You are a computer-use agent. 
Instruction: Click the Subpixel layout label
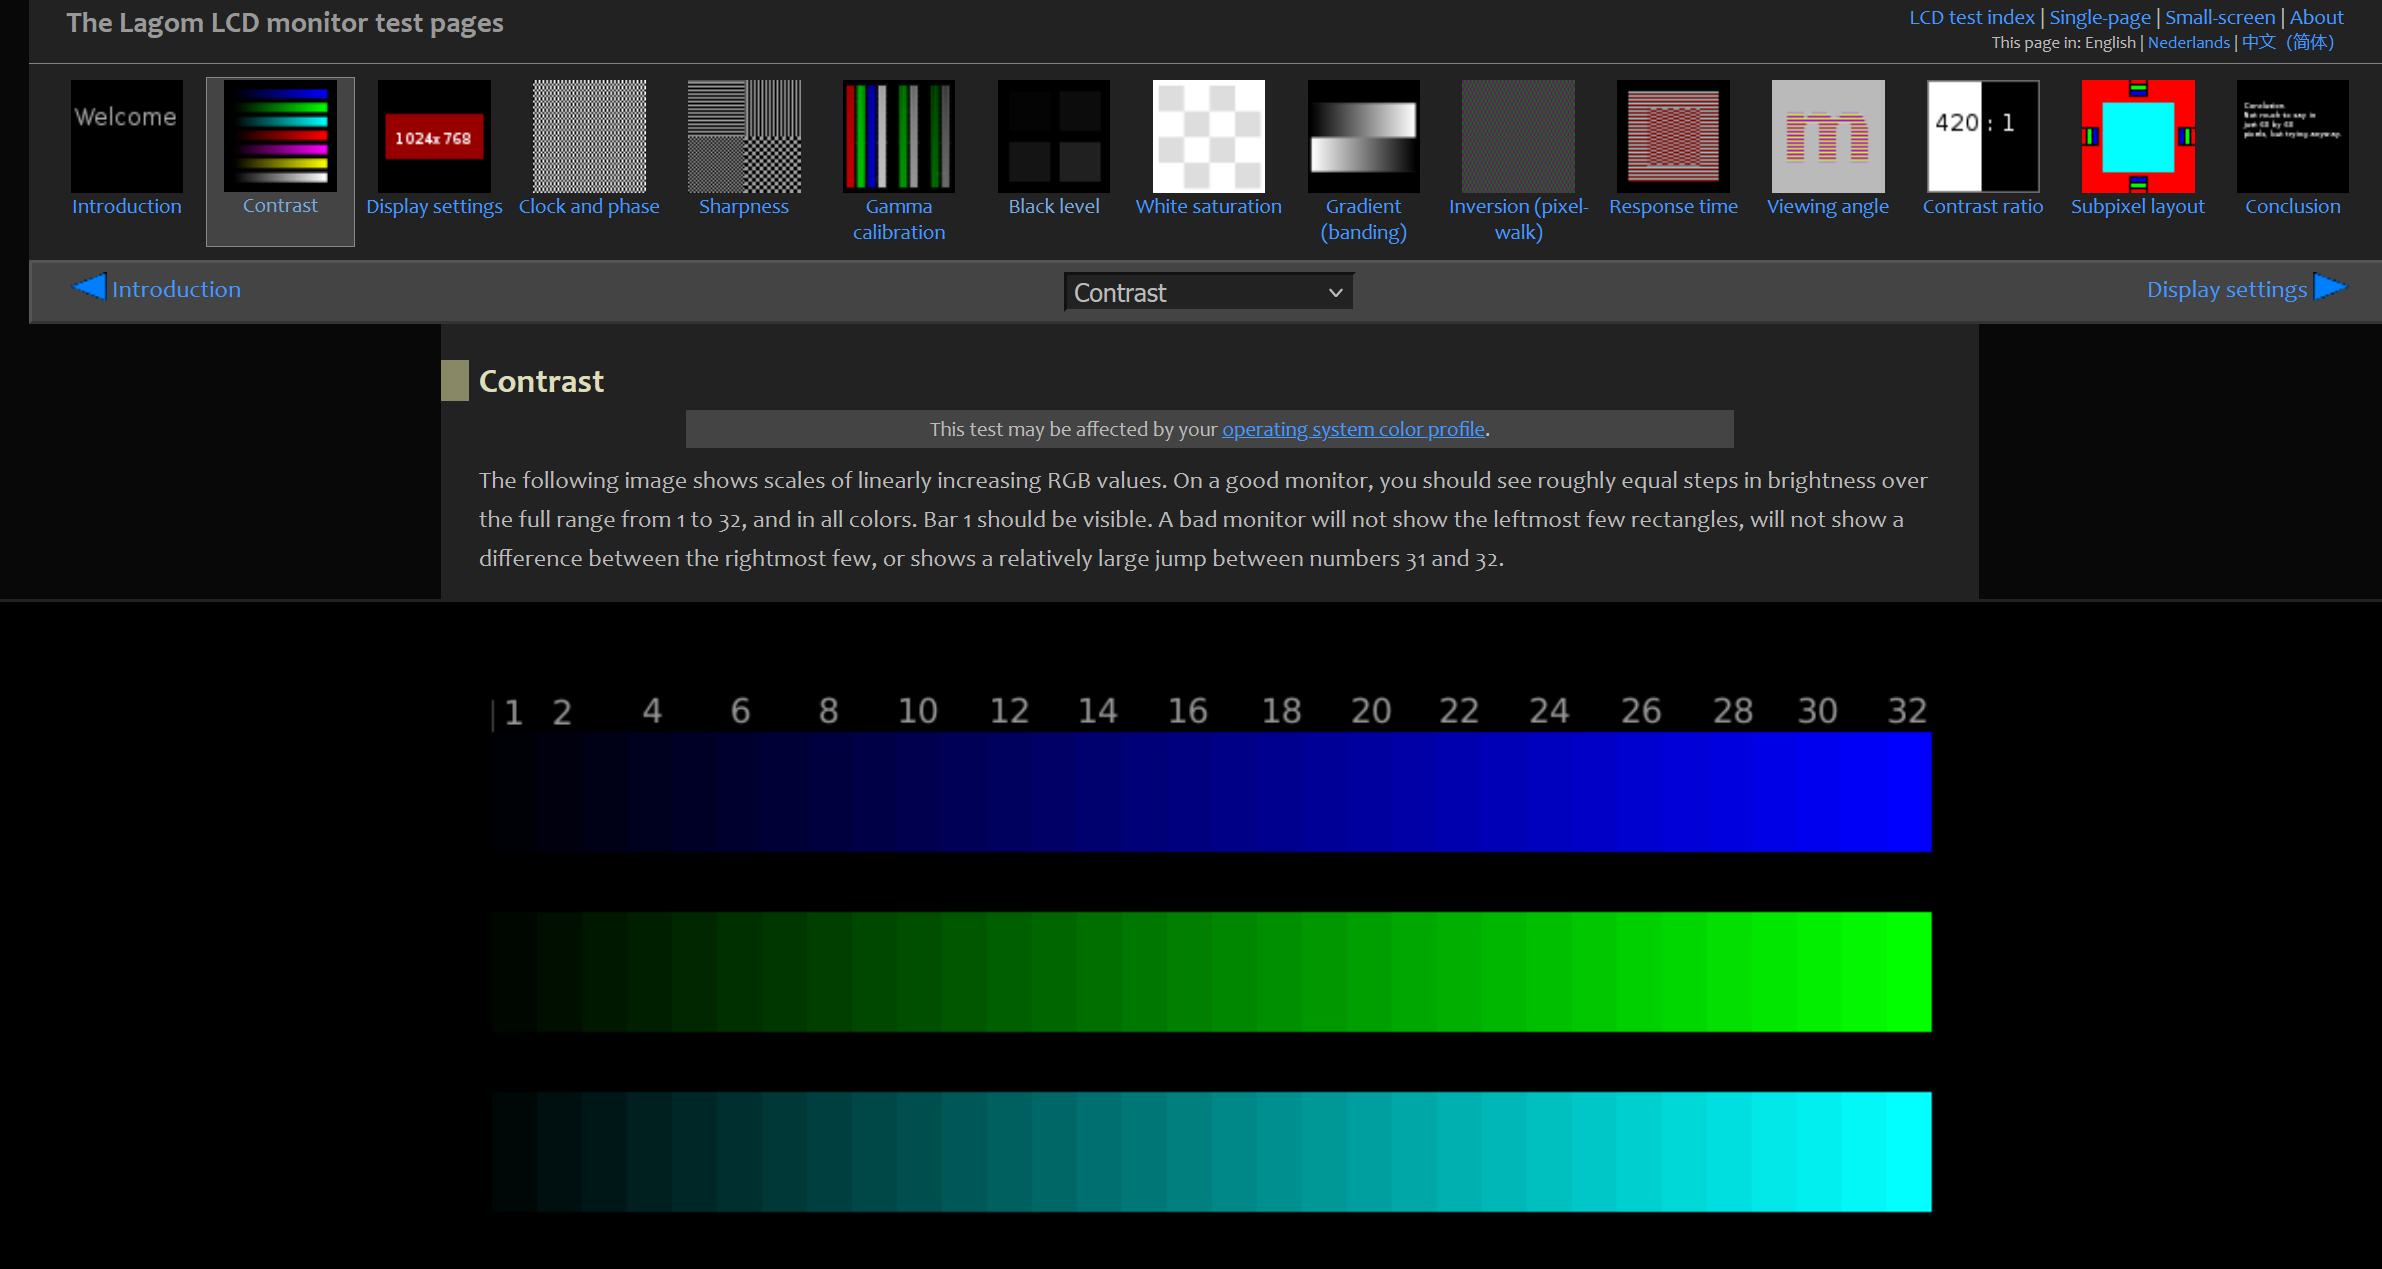click(2138, 206)
